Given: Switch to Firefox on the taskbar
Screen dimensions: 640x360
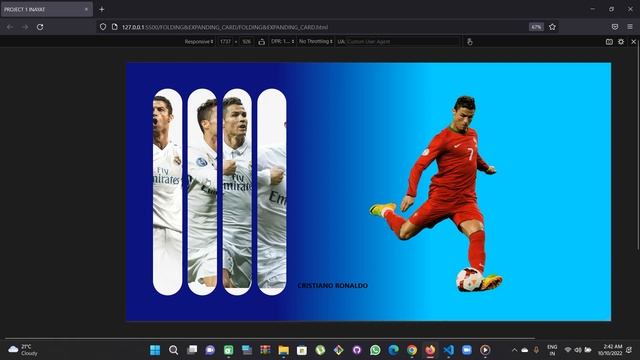Looking at the screenshot, I should click(430, 350).
